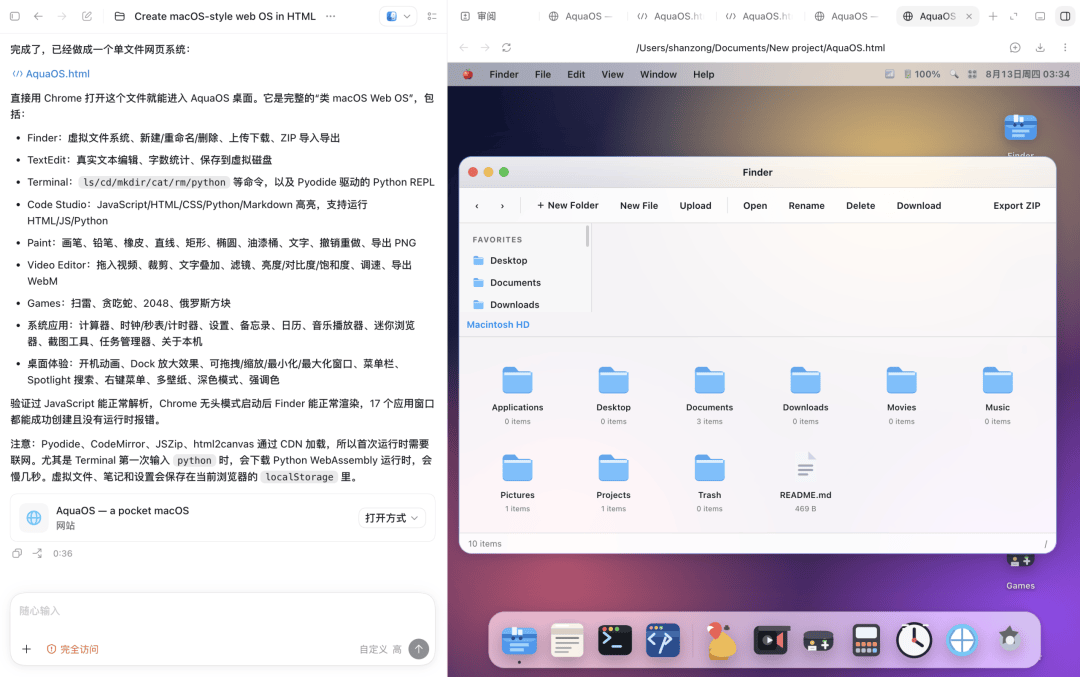Launch Code Studio from the dock

[x=663, y=640]
